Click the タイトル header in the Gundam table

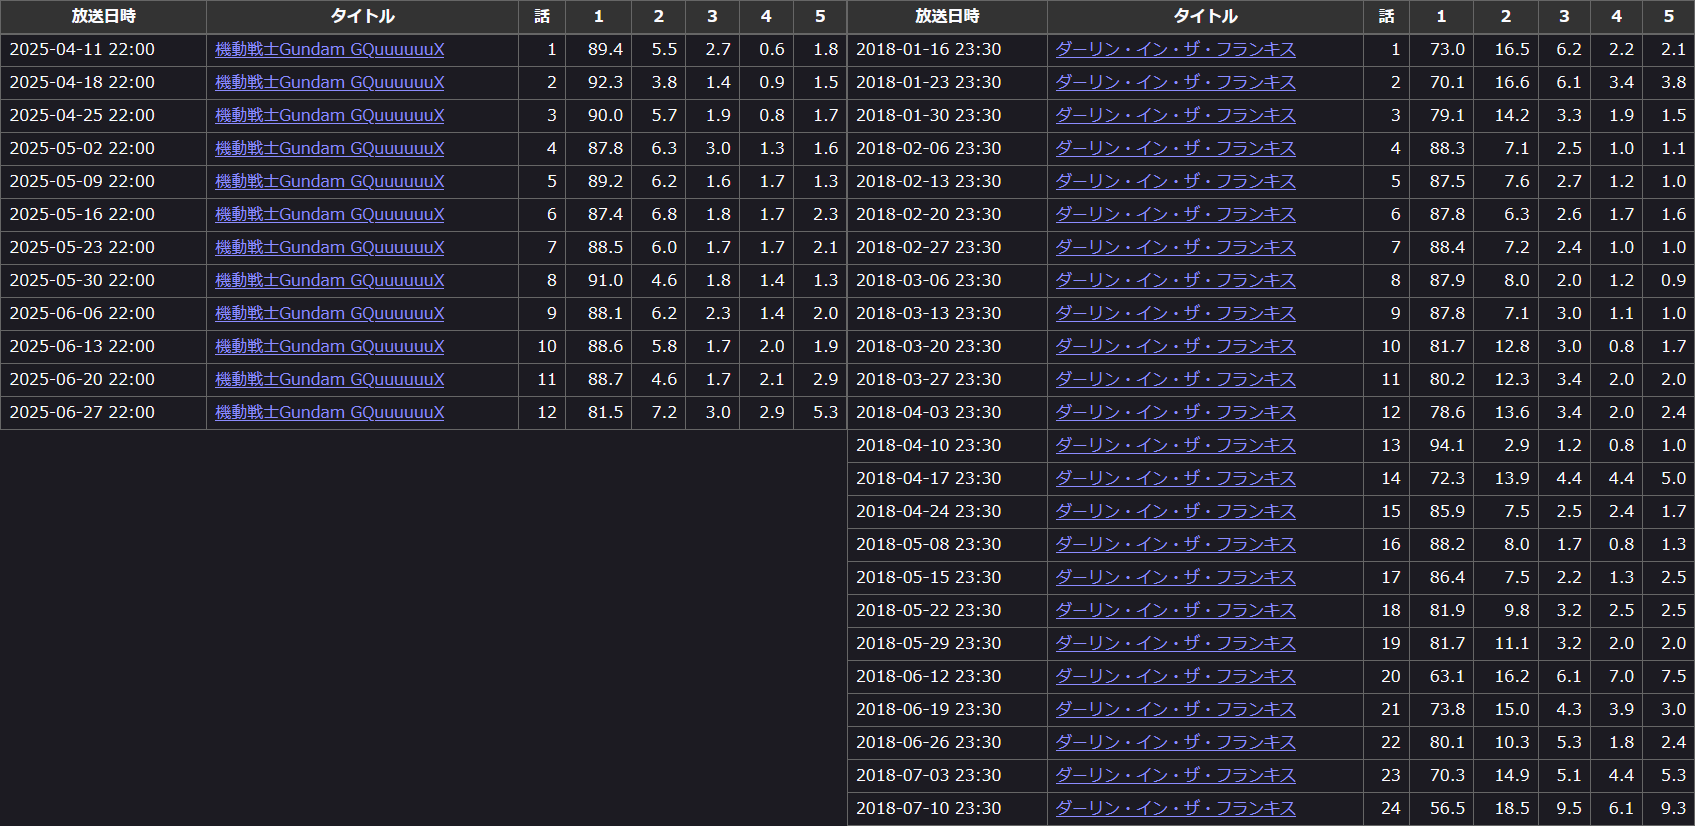(x=362, y=16)
